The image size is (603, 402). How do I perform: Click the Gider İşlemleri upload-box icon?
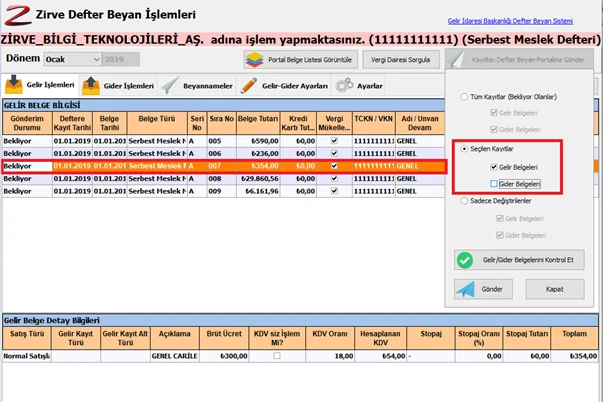[x=91, y=85]
